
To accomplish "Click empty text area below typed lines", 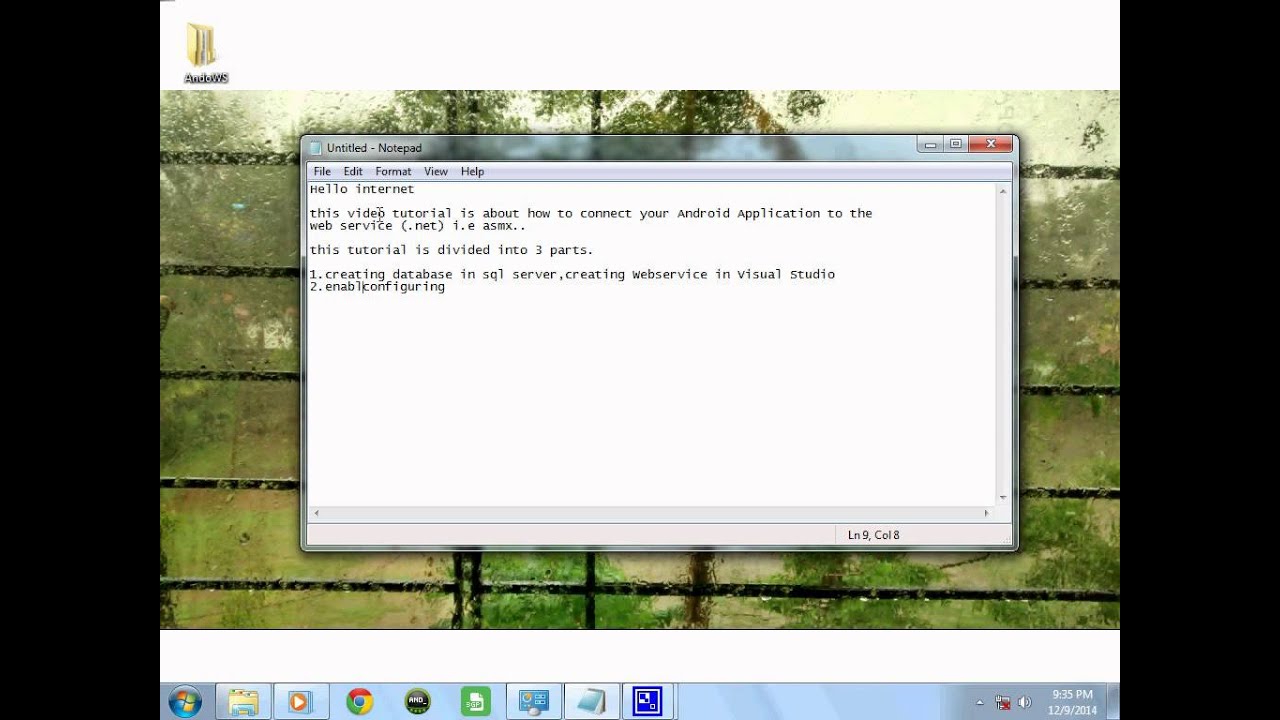I will 650,400.
